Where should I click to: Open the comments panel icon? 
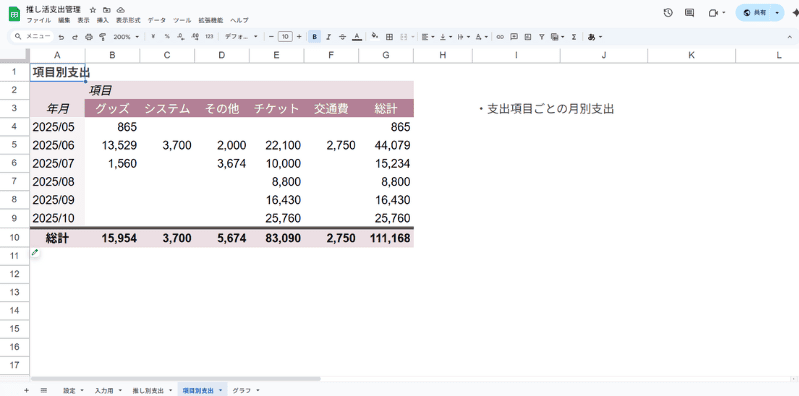pos(689,13)
